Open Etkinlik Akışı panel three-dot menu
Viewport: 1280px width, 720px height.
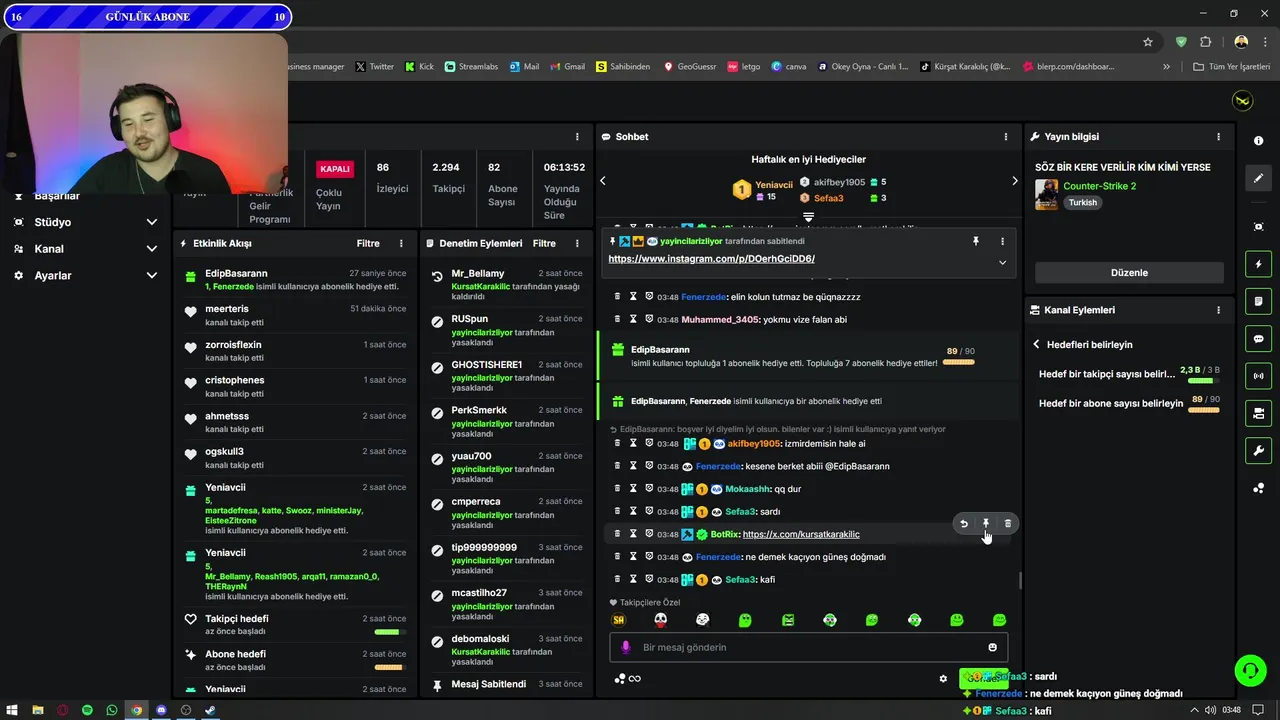401,243
